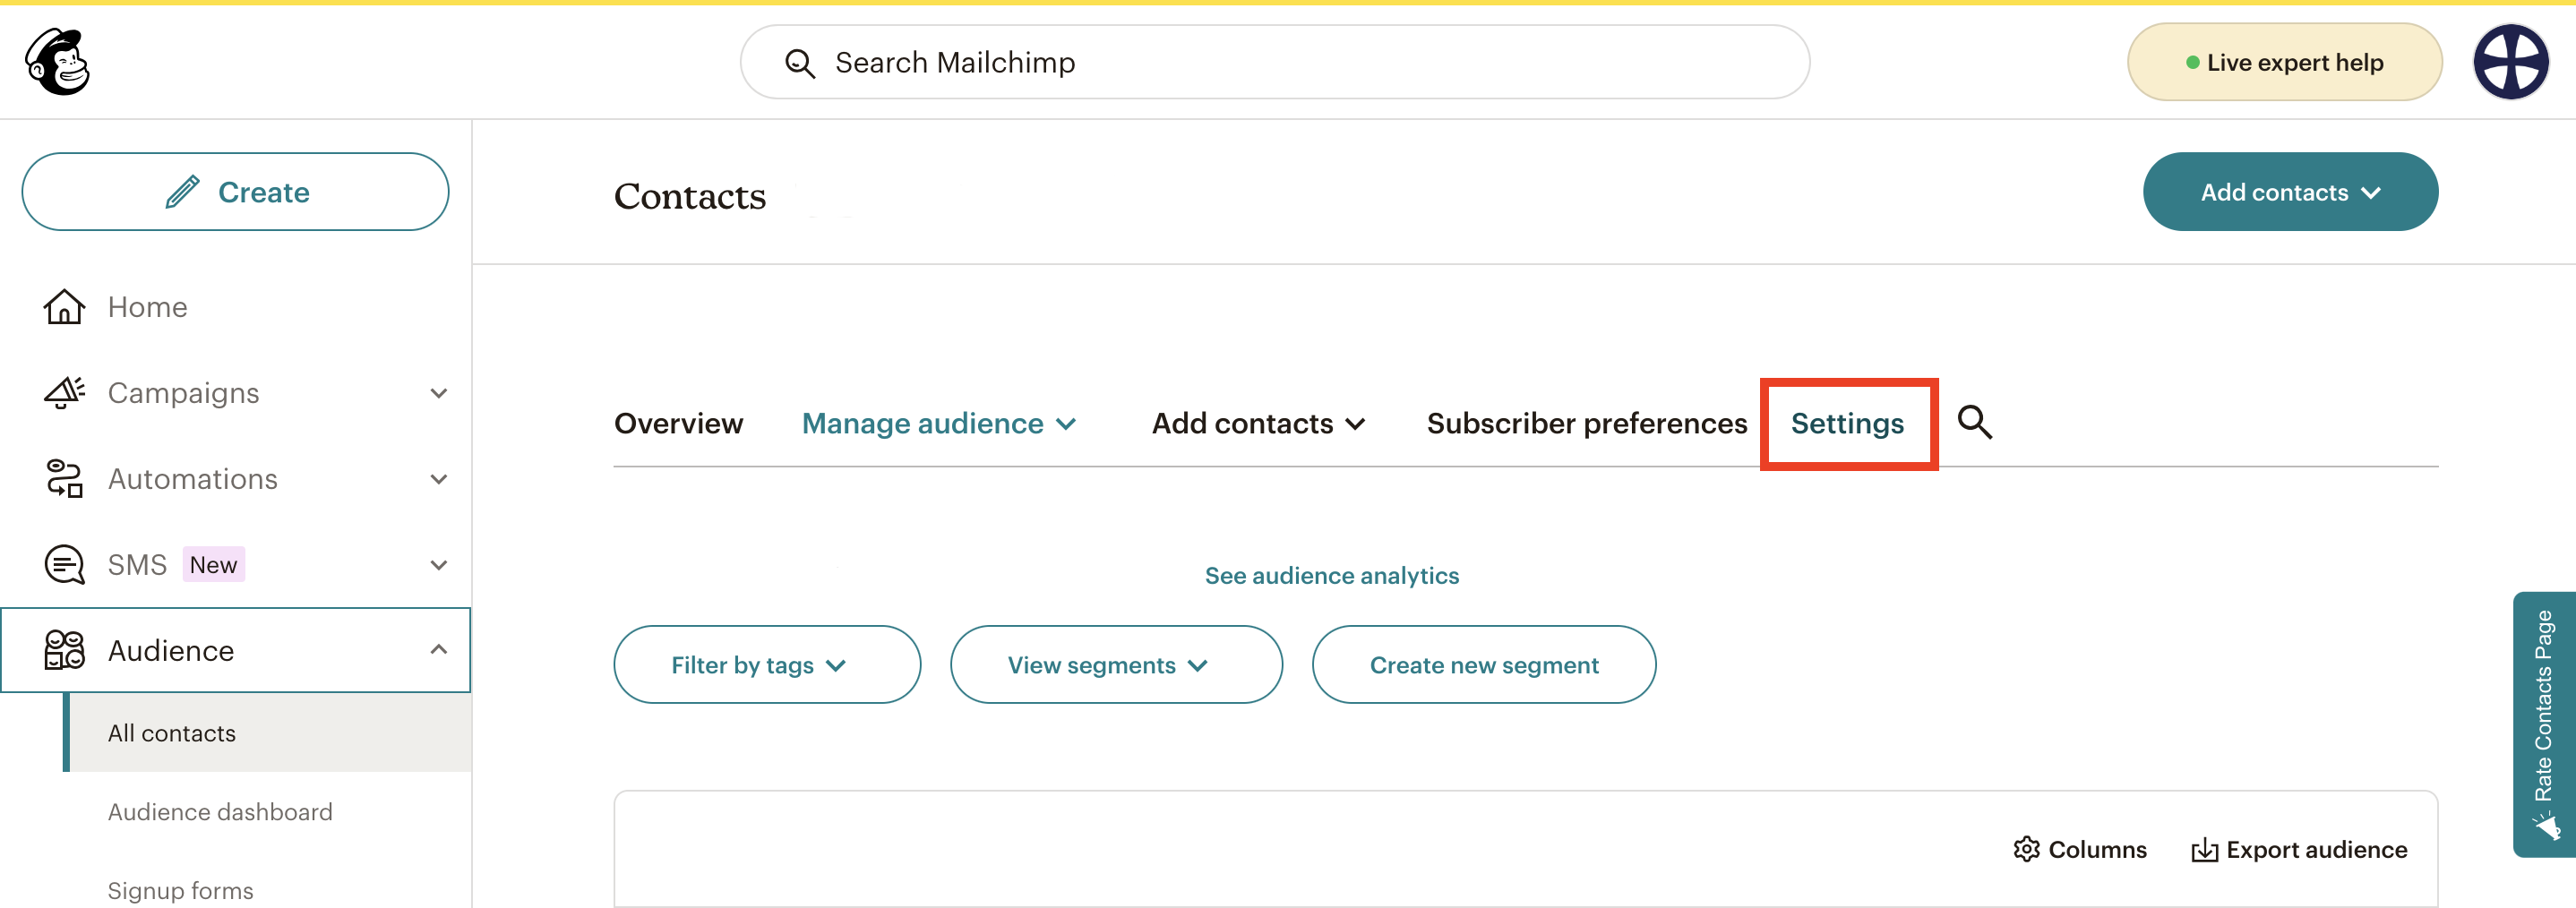2576x908 pixels.
Task: Click Export audience
Action: (x=2299, y=850)
